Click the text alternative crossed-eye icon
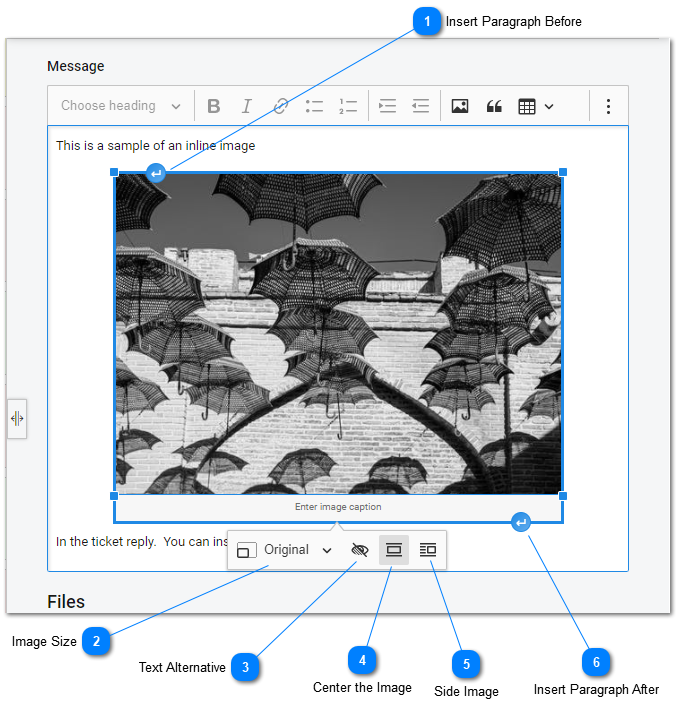 (360, 550)
